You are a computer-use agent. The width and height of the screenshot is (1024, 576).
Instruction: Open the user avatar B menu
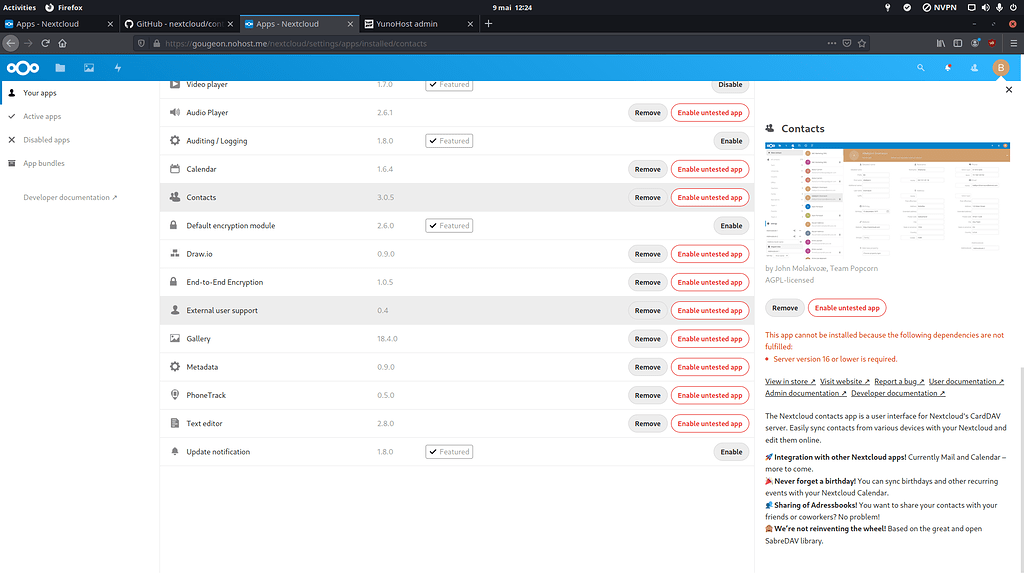pyautogui.click(x=1000, y=68)
